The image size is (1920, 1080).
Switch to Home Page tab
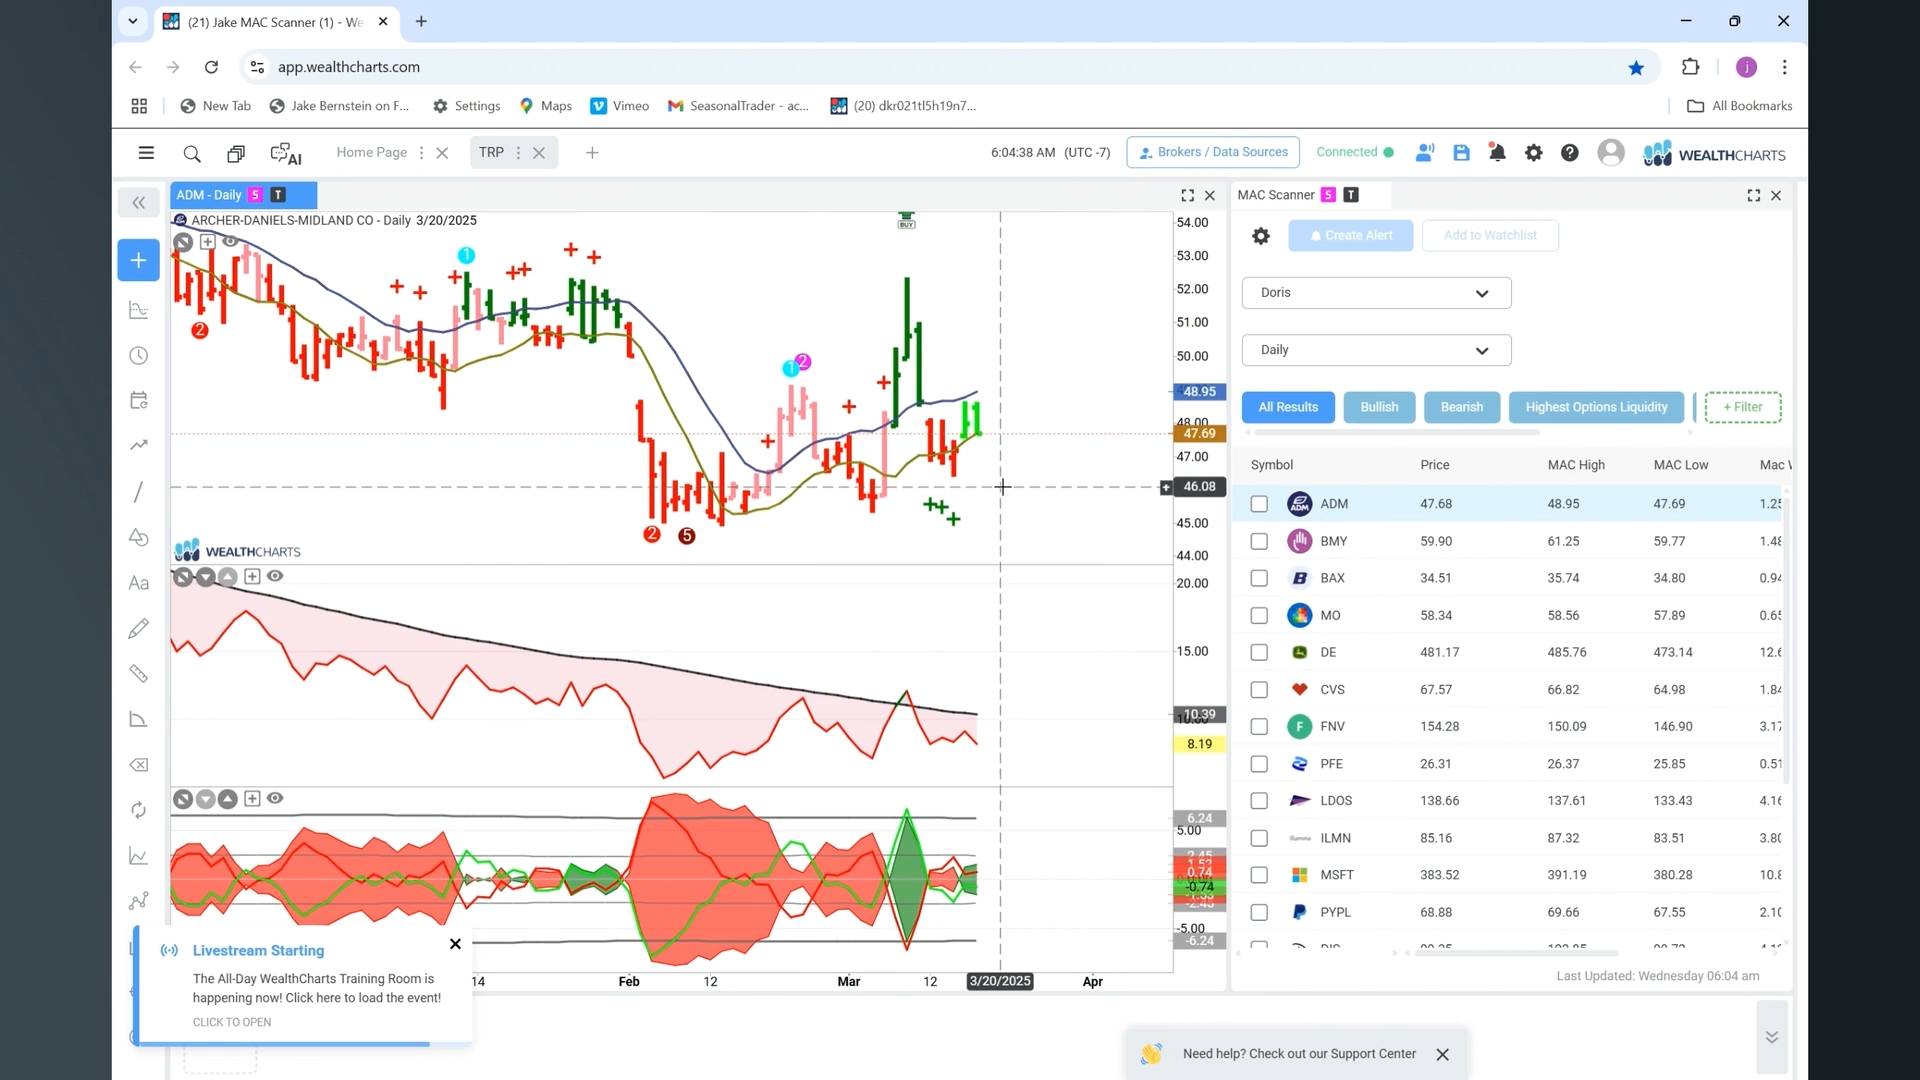(x=372, y=152)
